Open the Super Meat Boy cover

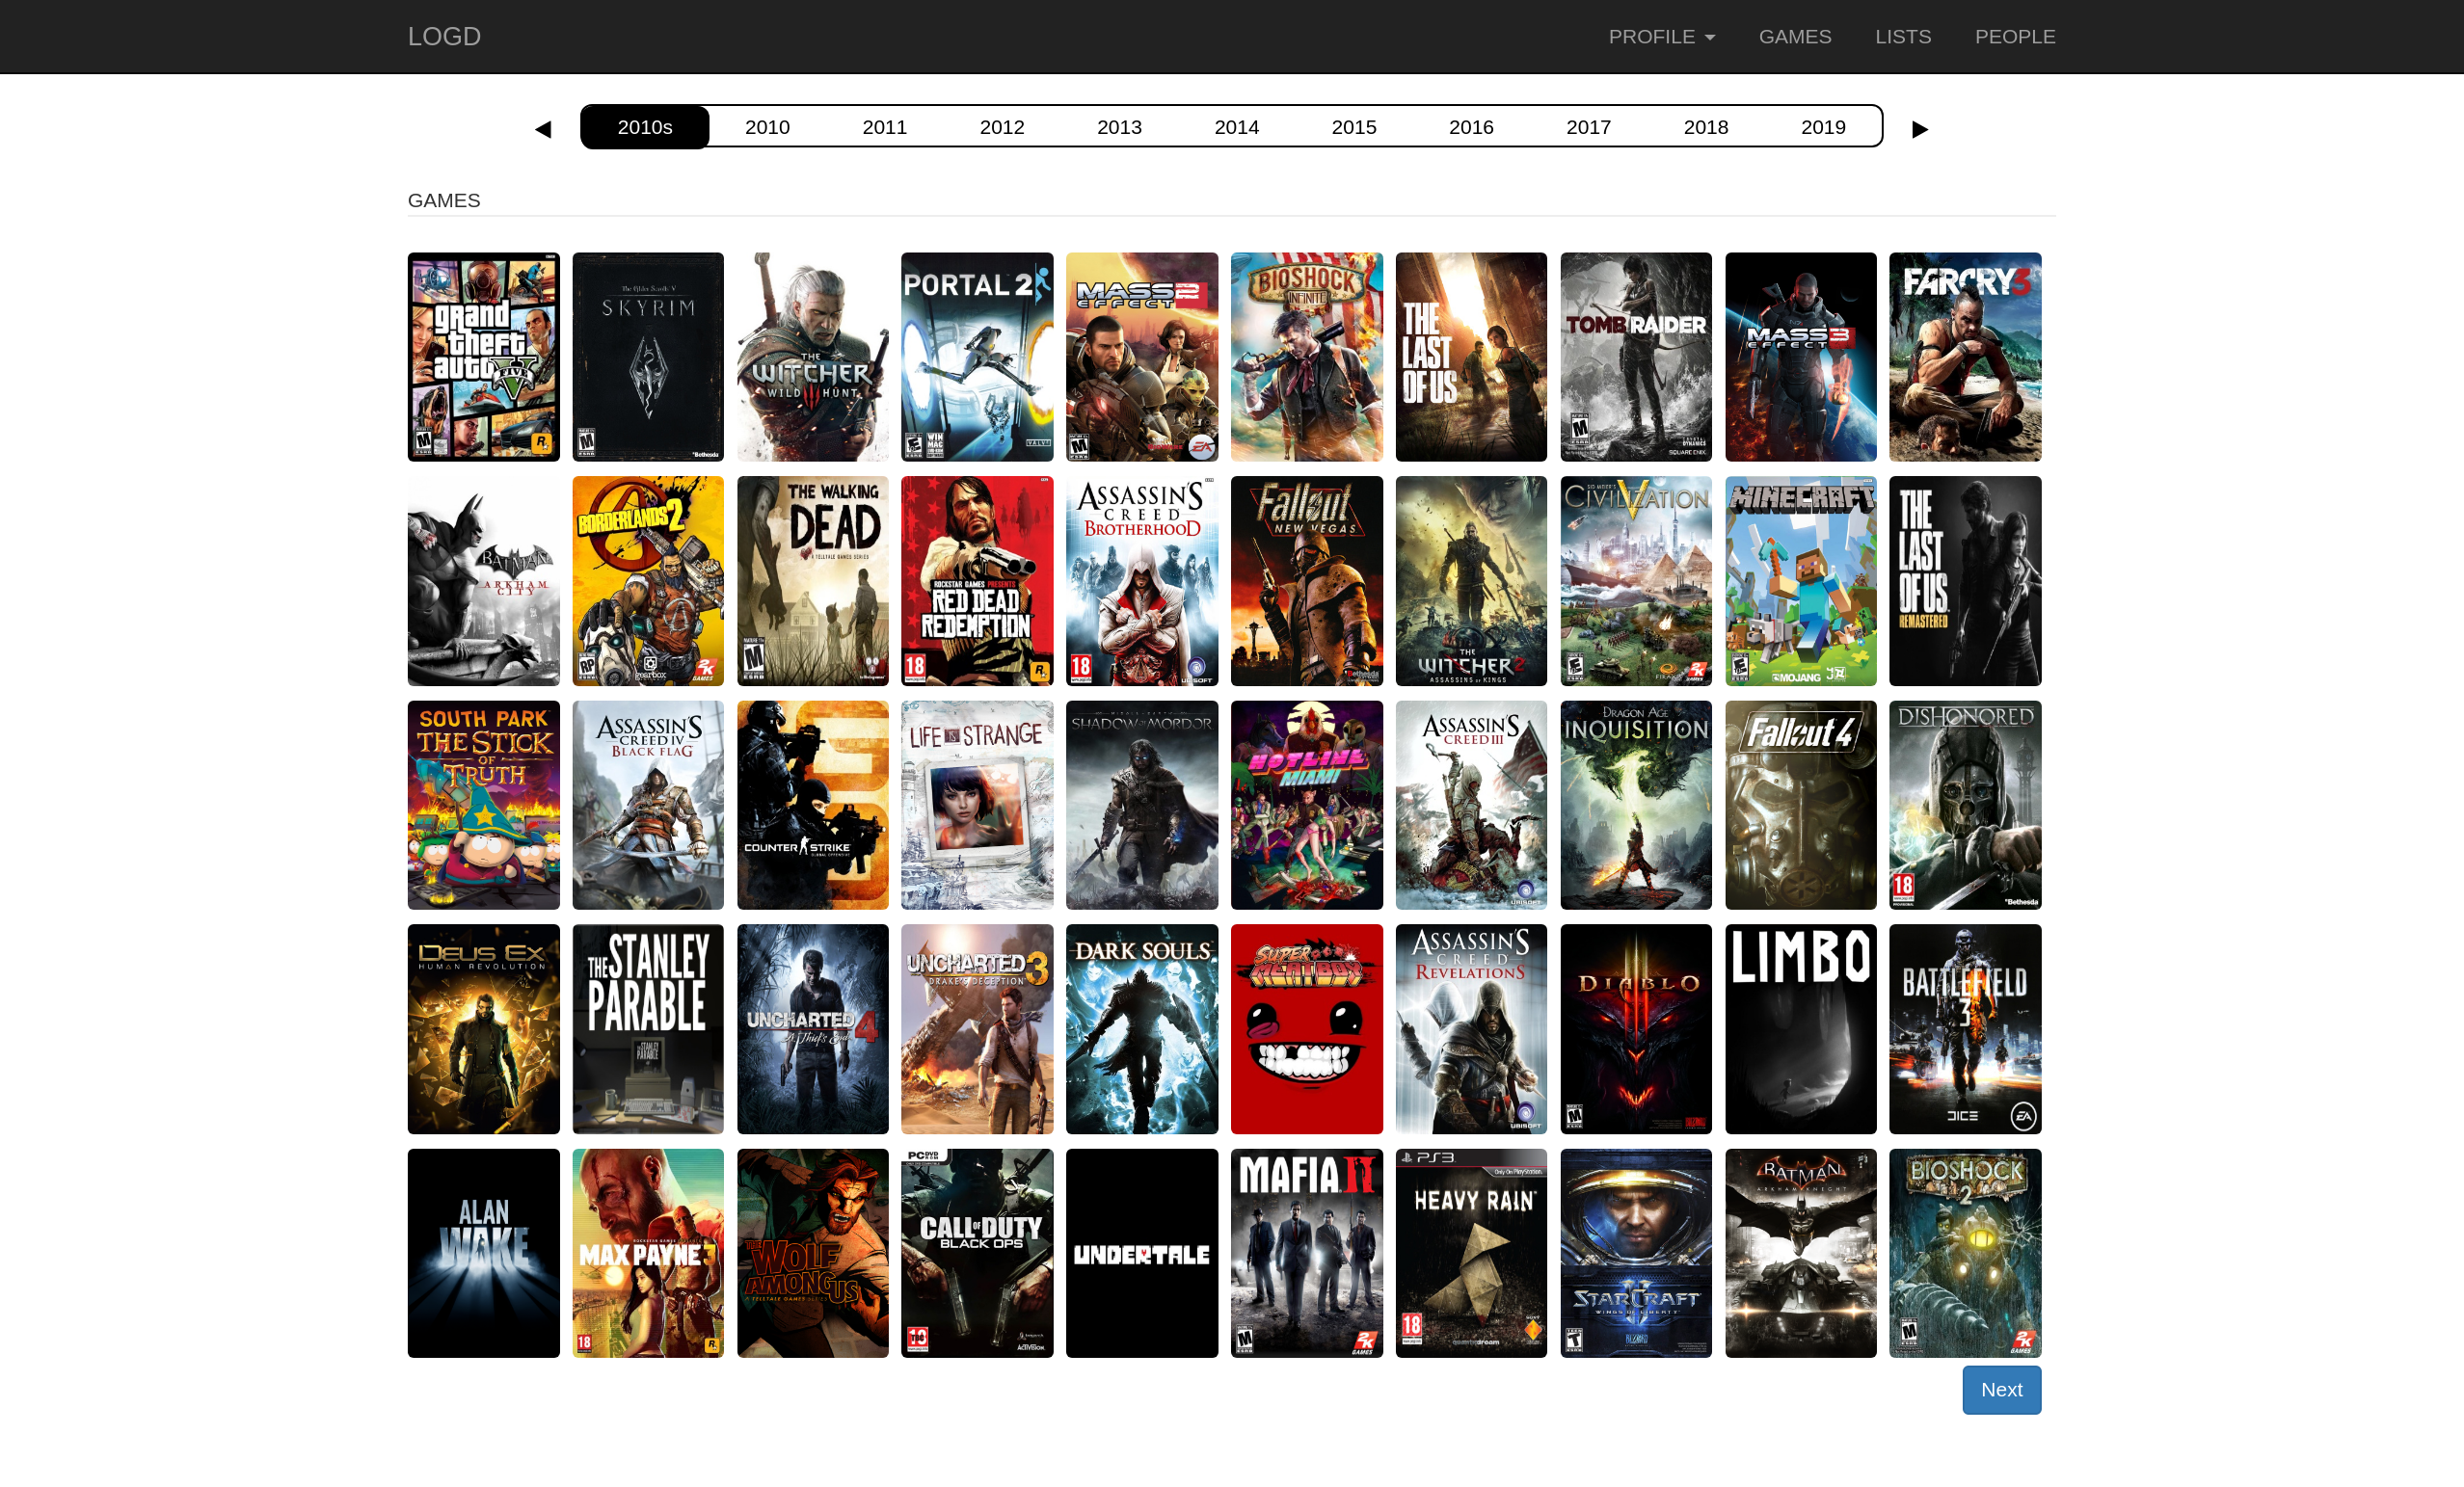coord(1307,1029)
